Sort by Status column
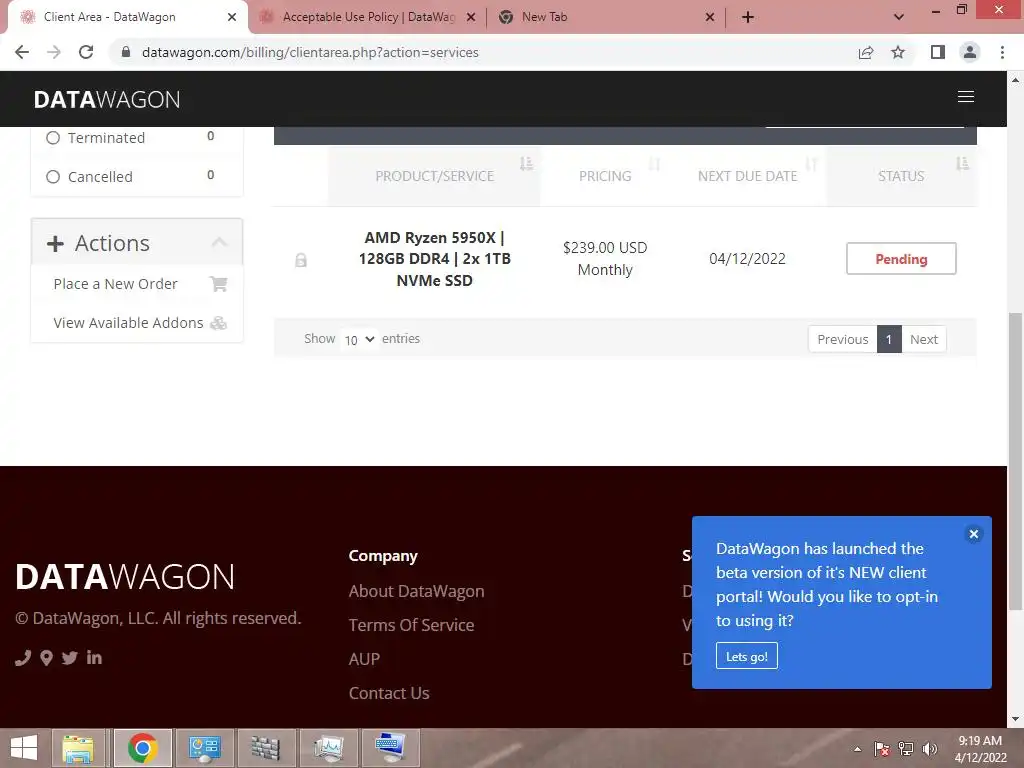Screen dimensions: 1024x768 pyautogui.click(x=901, y=176)
